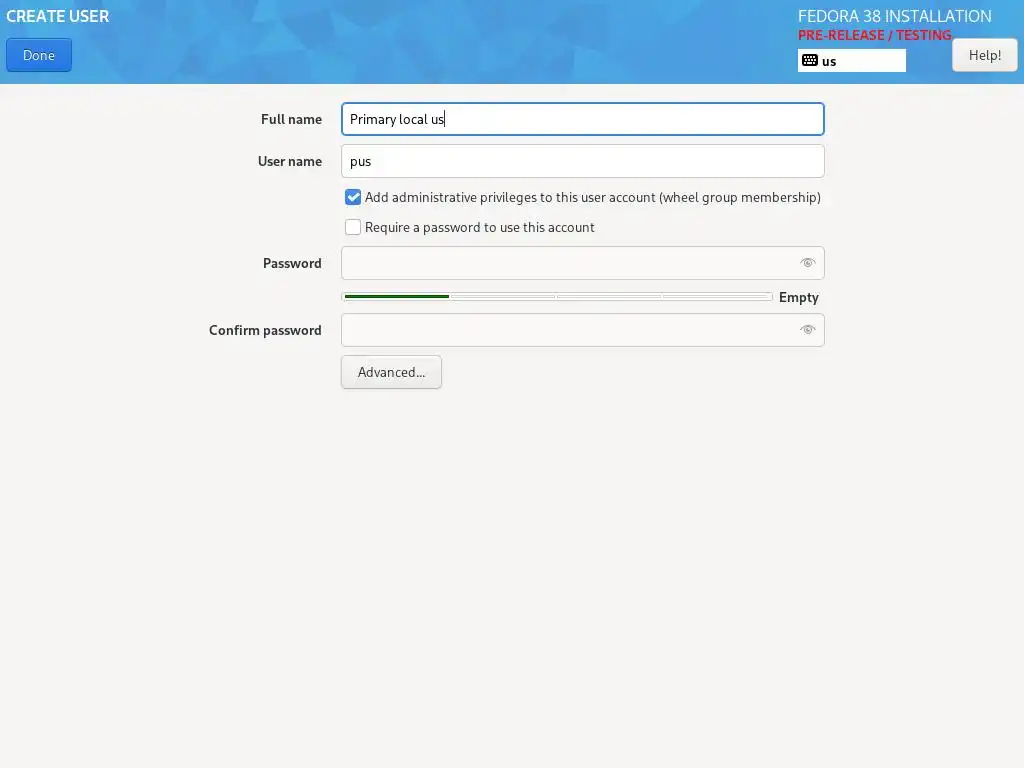The height and width of the screenshot is (768, 1024).
Task: Click the password strength bar
Action: coord(557,296)
